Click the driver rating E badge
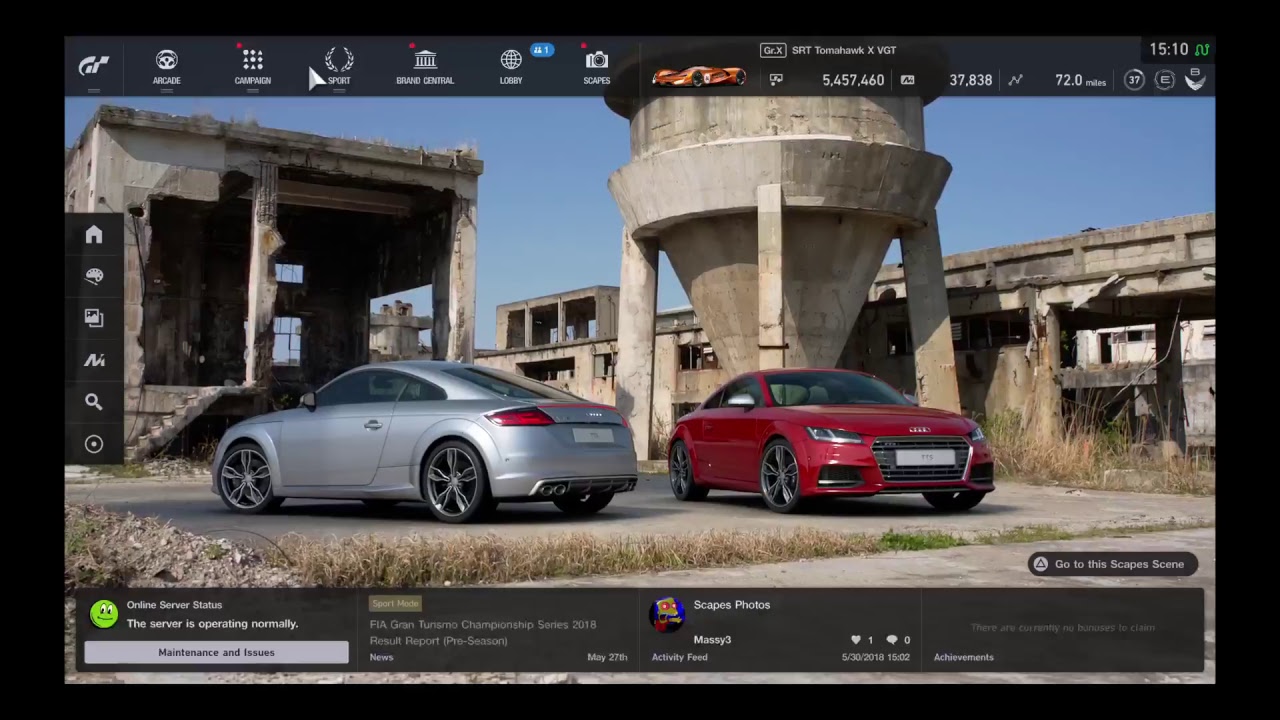 [x=1164, y=80]
